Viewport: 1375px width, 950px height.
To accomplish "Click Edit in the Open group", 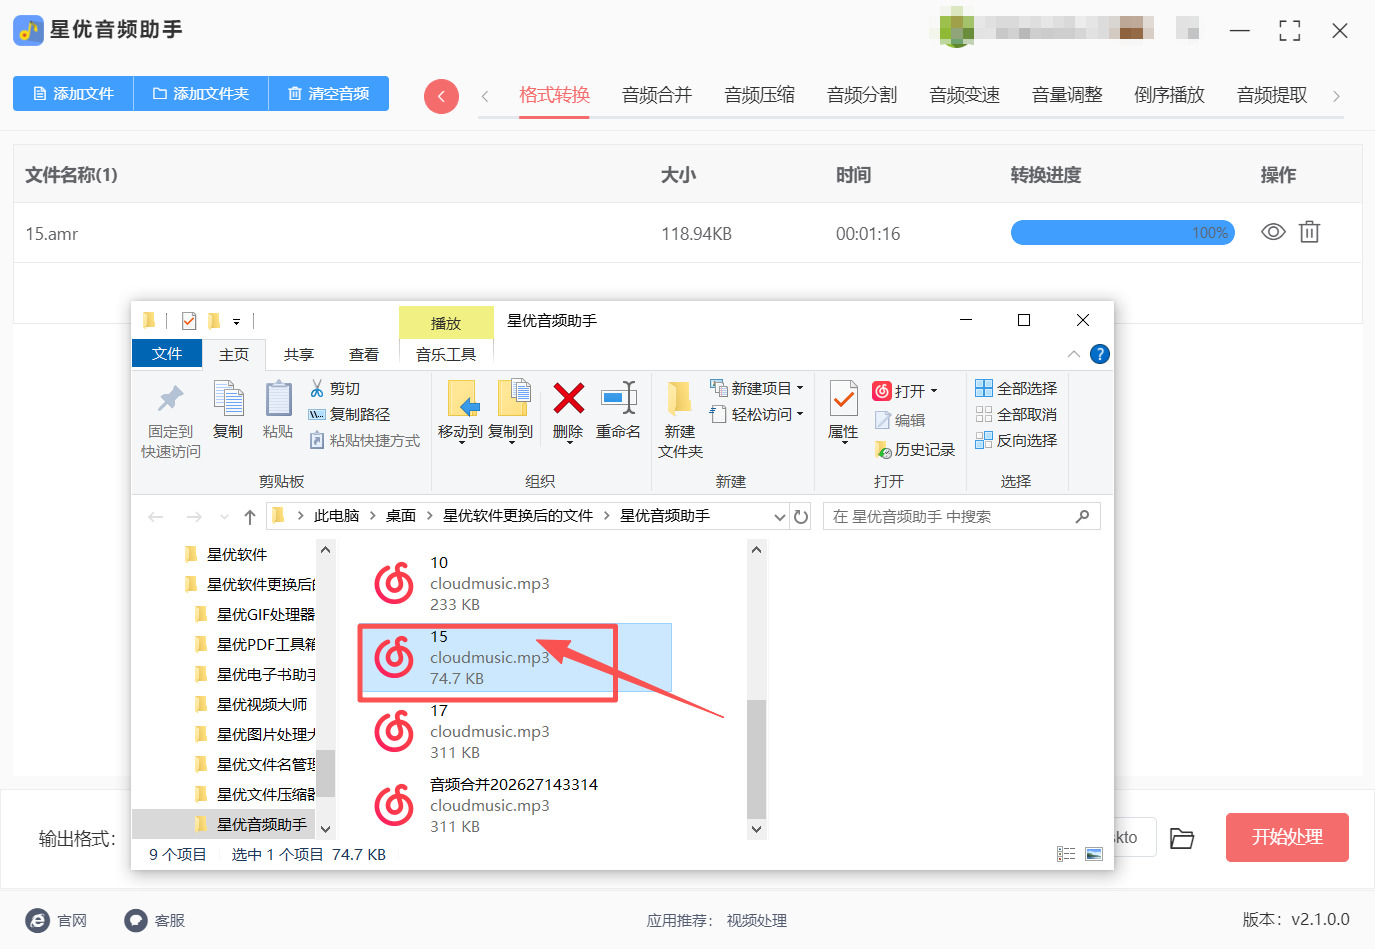I will (x=900, y=420).
